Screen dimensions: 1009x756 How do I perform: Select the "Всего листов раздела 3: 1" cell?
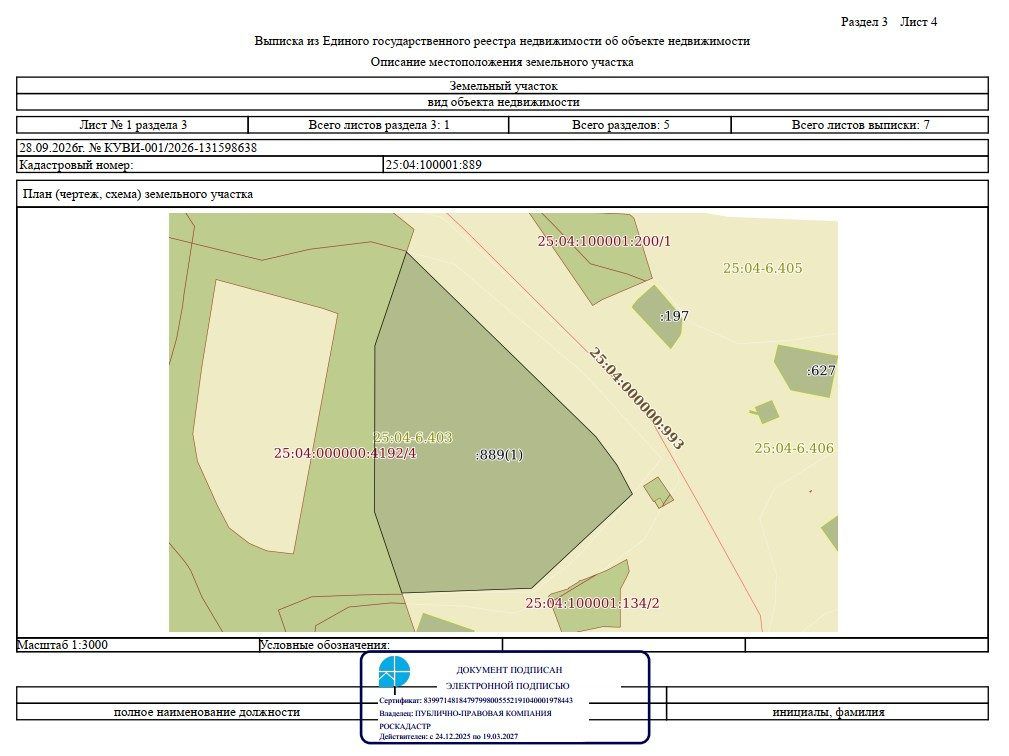point(378,125)
